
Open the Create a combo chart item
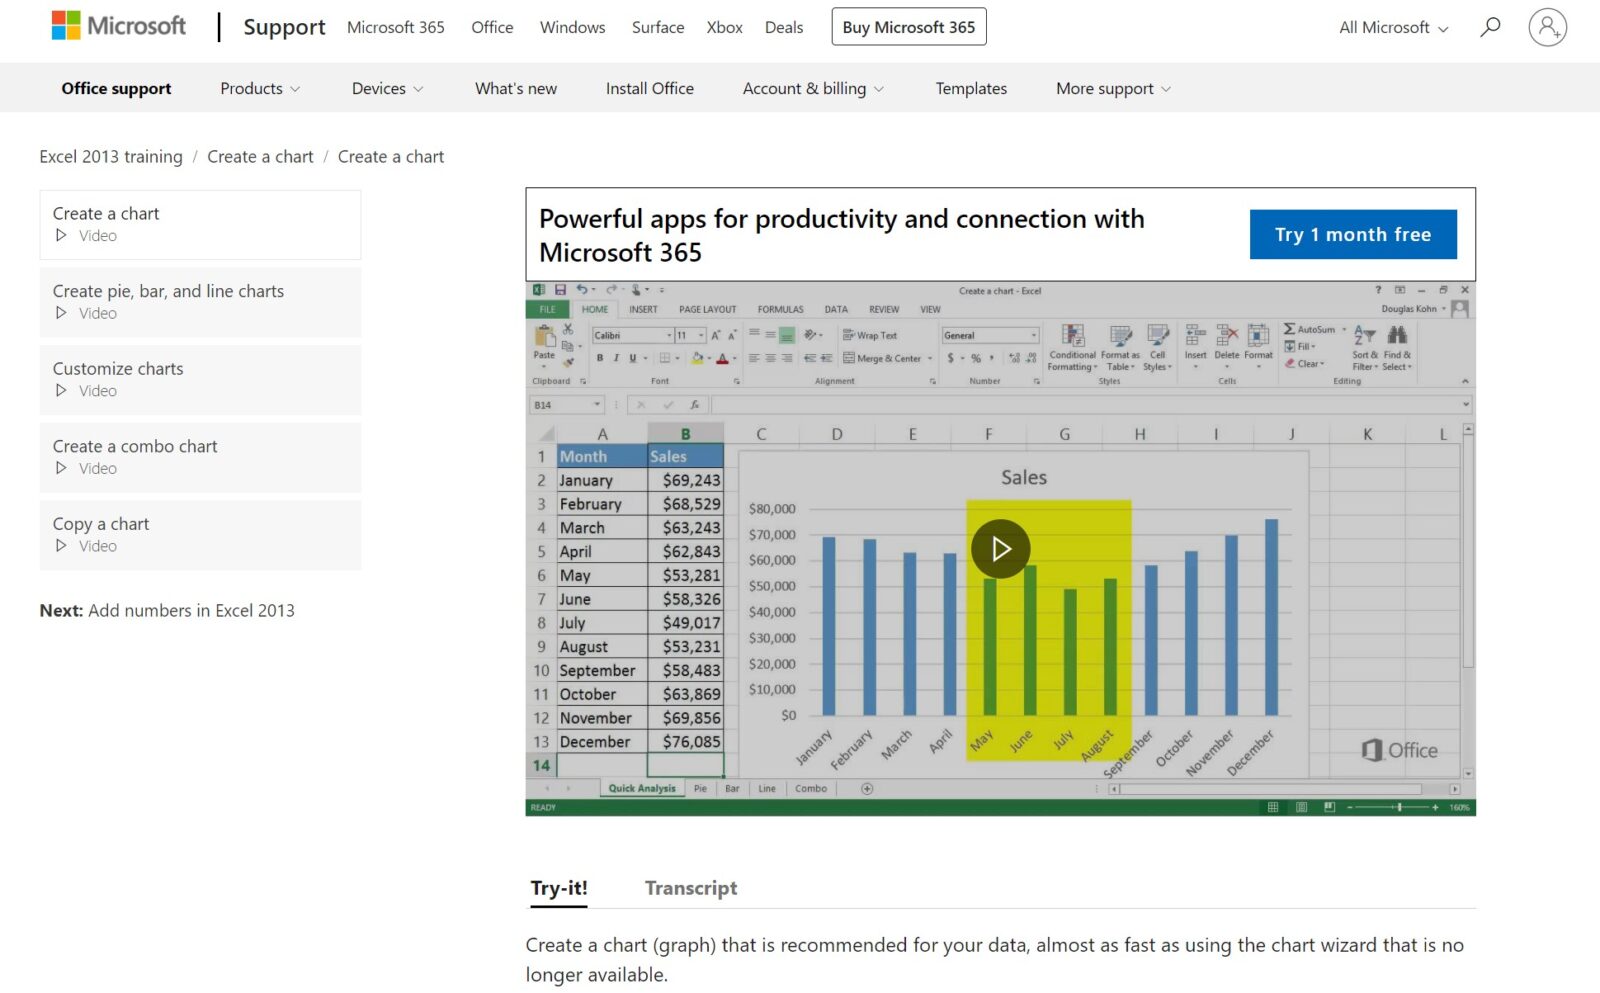200,457
